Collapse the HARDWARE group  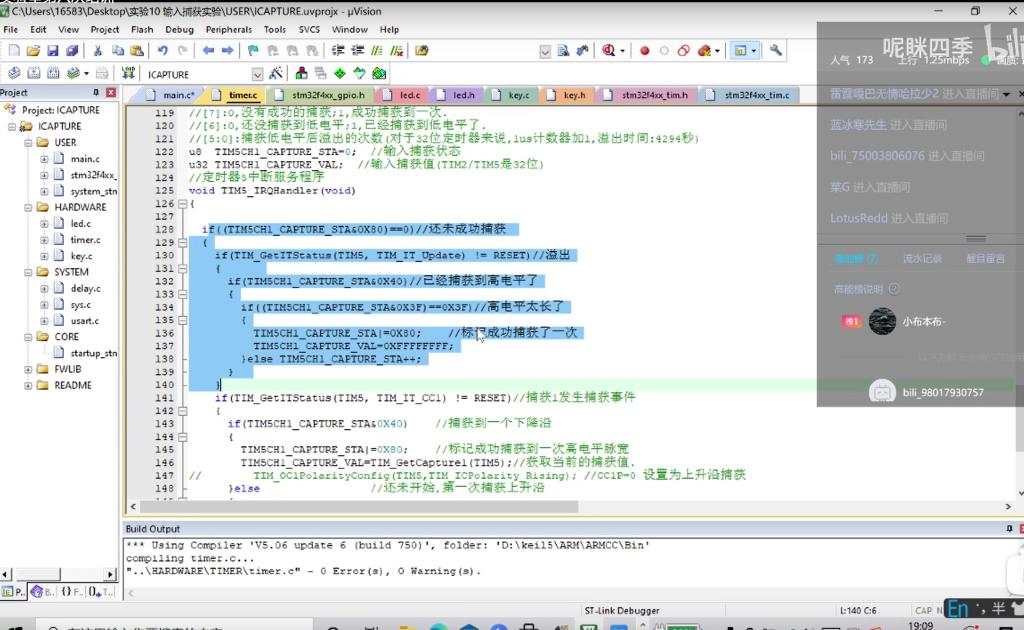tap(29, 207)
